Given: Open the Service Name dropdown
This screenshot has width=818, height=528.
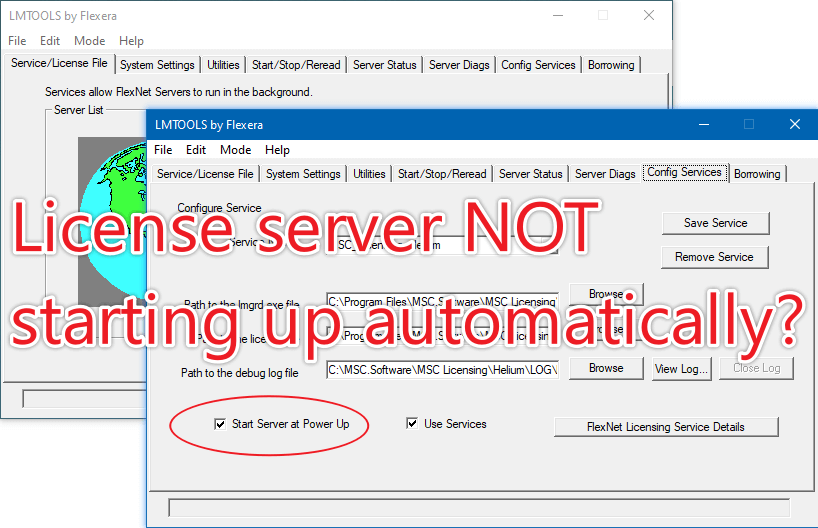Looking at the screenshot, I should pyautogui.click(x=549, y=245).
